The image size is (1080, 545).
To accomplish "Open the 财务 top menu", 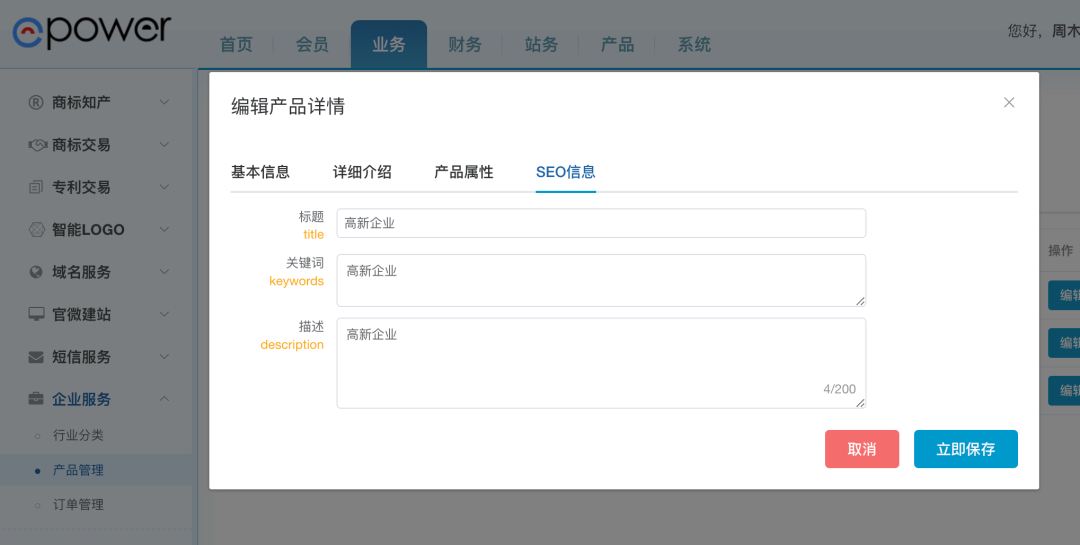I will (465, 45).
